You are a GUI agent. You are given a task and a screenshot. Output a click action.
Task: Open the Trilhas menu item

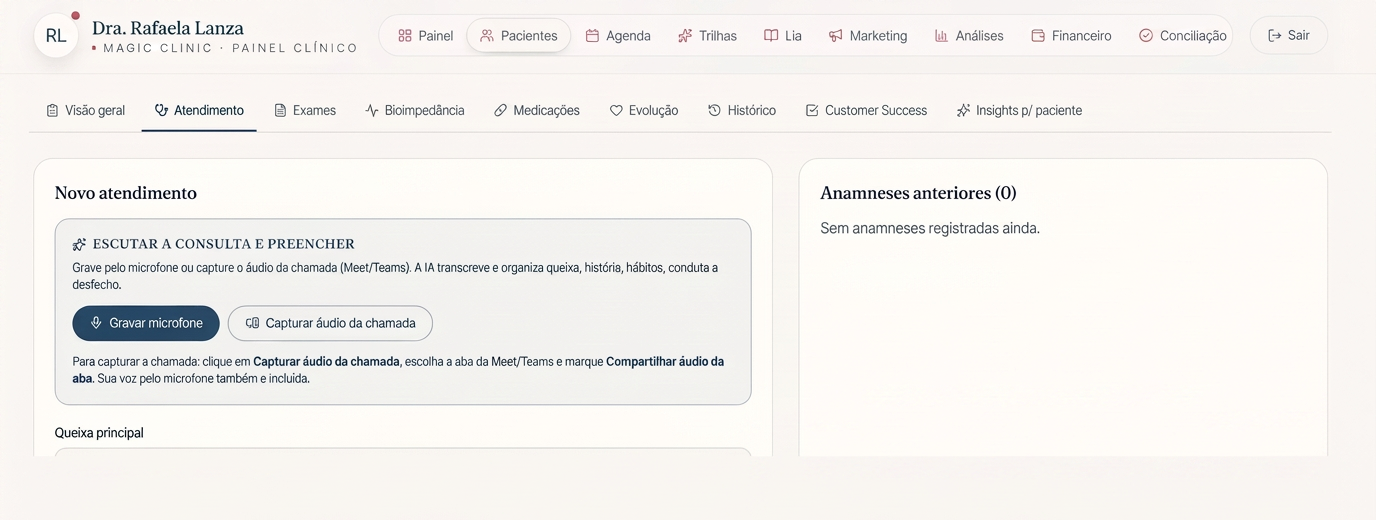[x=707, y=36]
